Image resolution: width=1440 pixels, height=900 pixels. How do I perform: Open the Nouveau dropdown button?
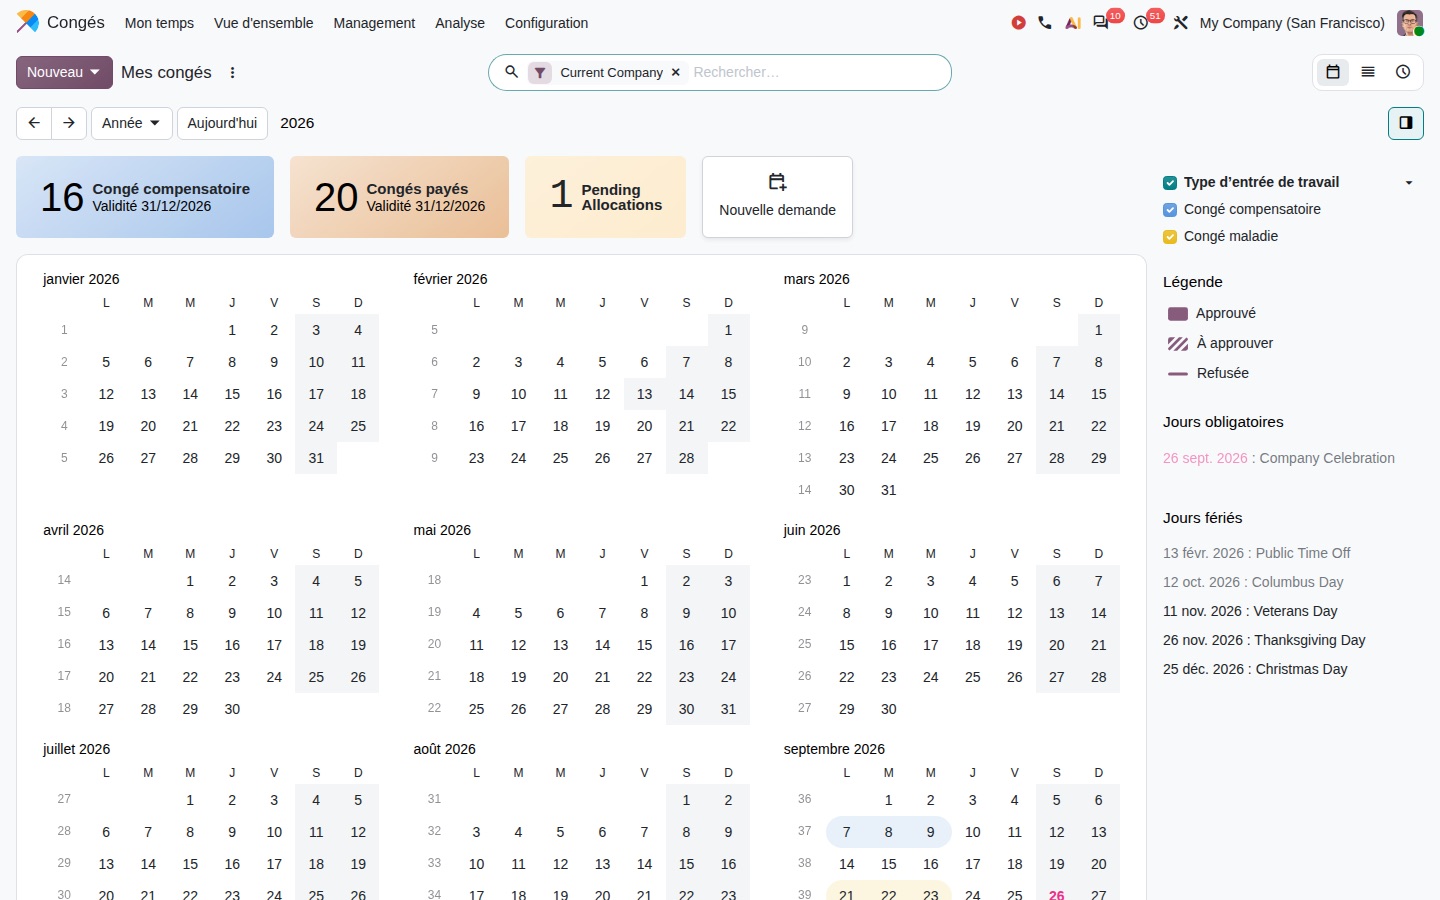64,72
